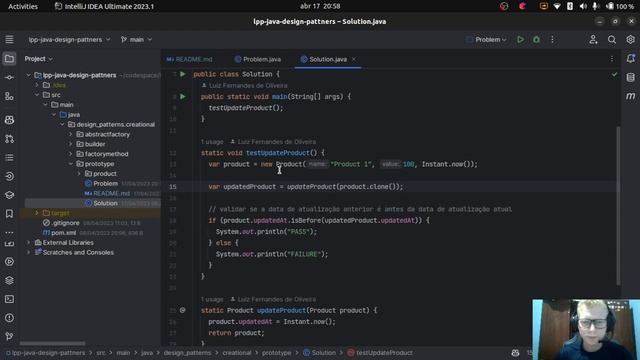
Task: Open project selector lpp-java-design-pattners dropdown
Action: [x=69, y=40]
